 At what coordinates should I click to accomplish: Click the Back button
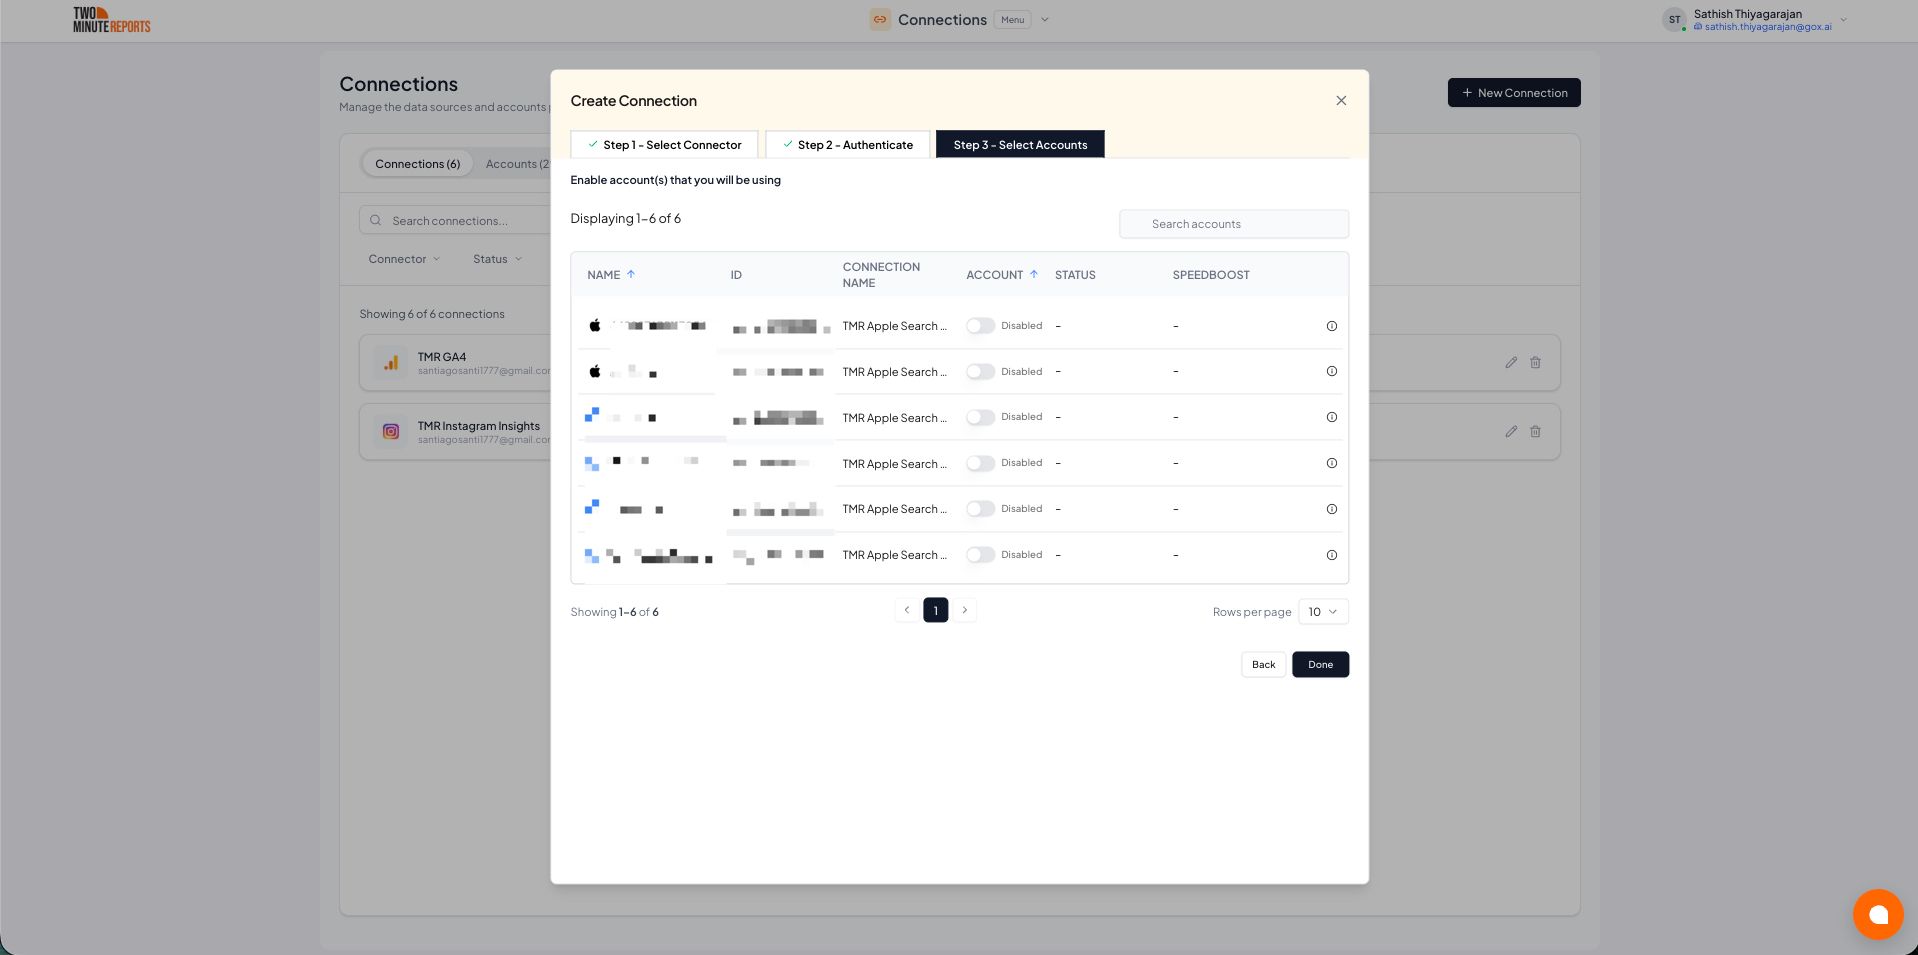click(x=1263, y=665)
